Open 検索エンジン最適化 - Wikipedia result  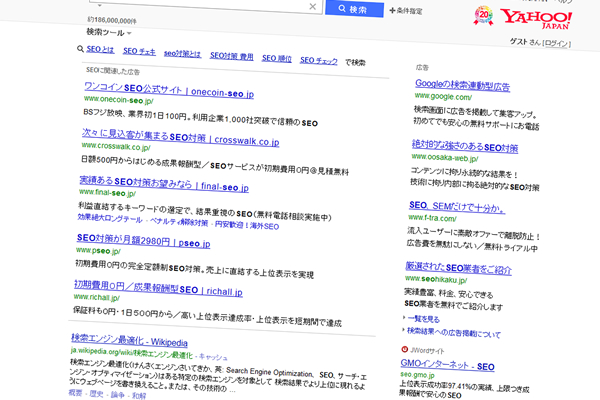(129, 340)
